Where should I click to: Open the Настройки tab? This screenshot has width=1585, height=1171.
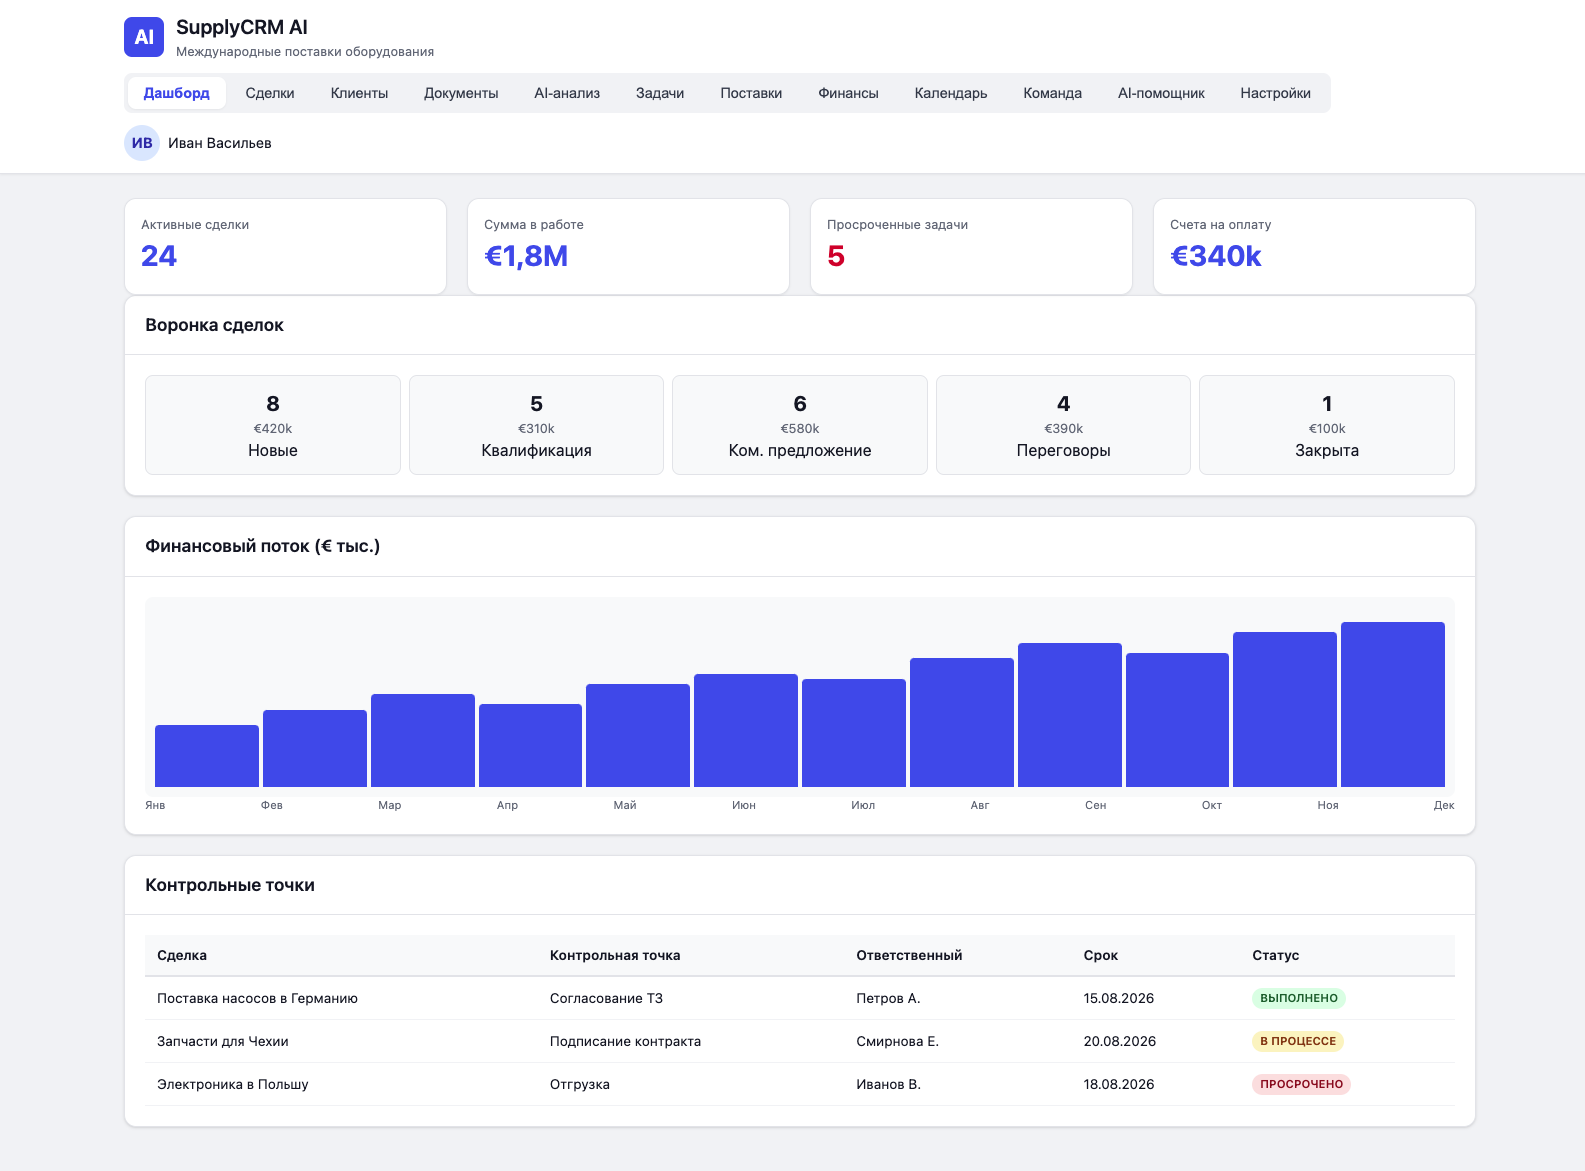(x=1275, y=93)
